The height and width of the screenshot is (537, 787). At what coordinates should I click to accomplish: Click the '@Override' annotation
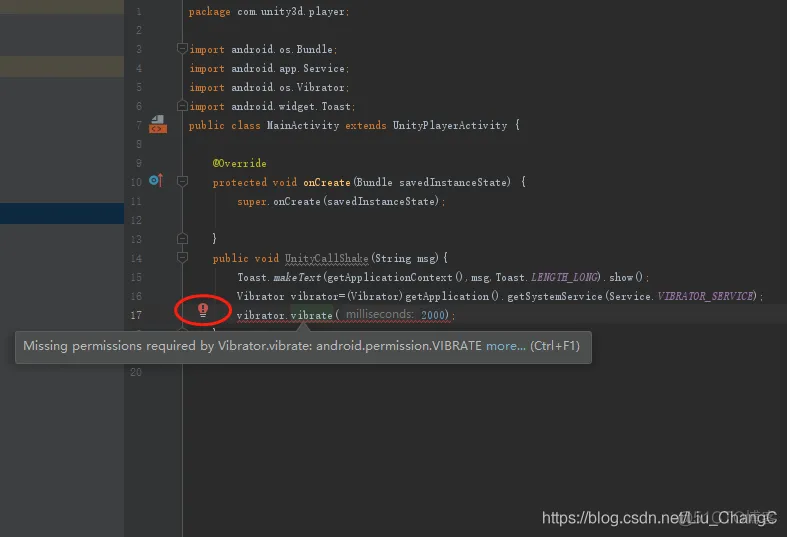click(x=239, y=163)
